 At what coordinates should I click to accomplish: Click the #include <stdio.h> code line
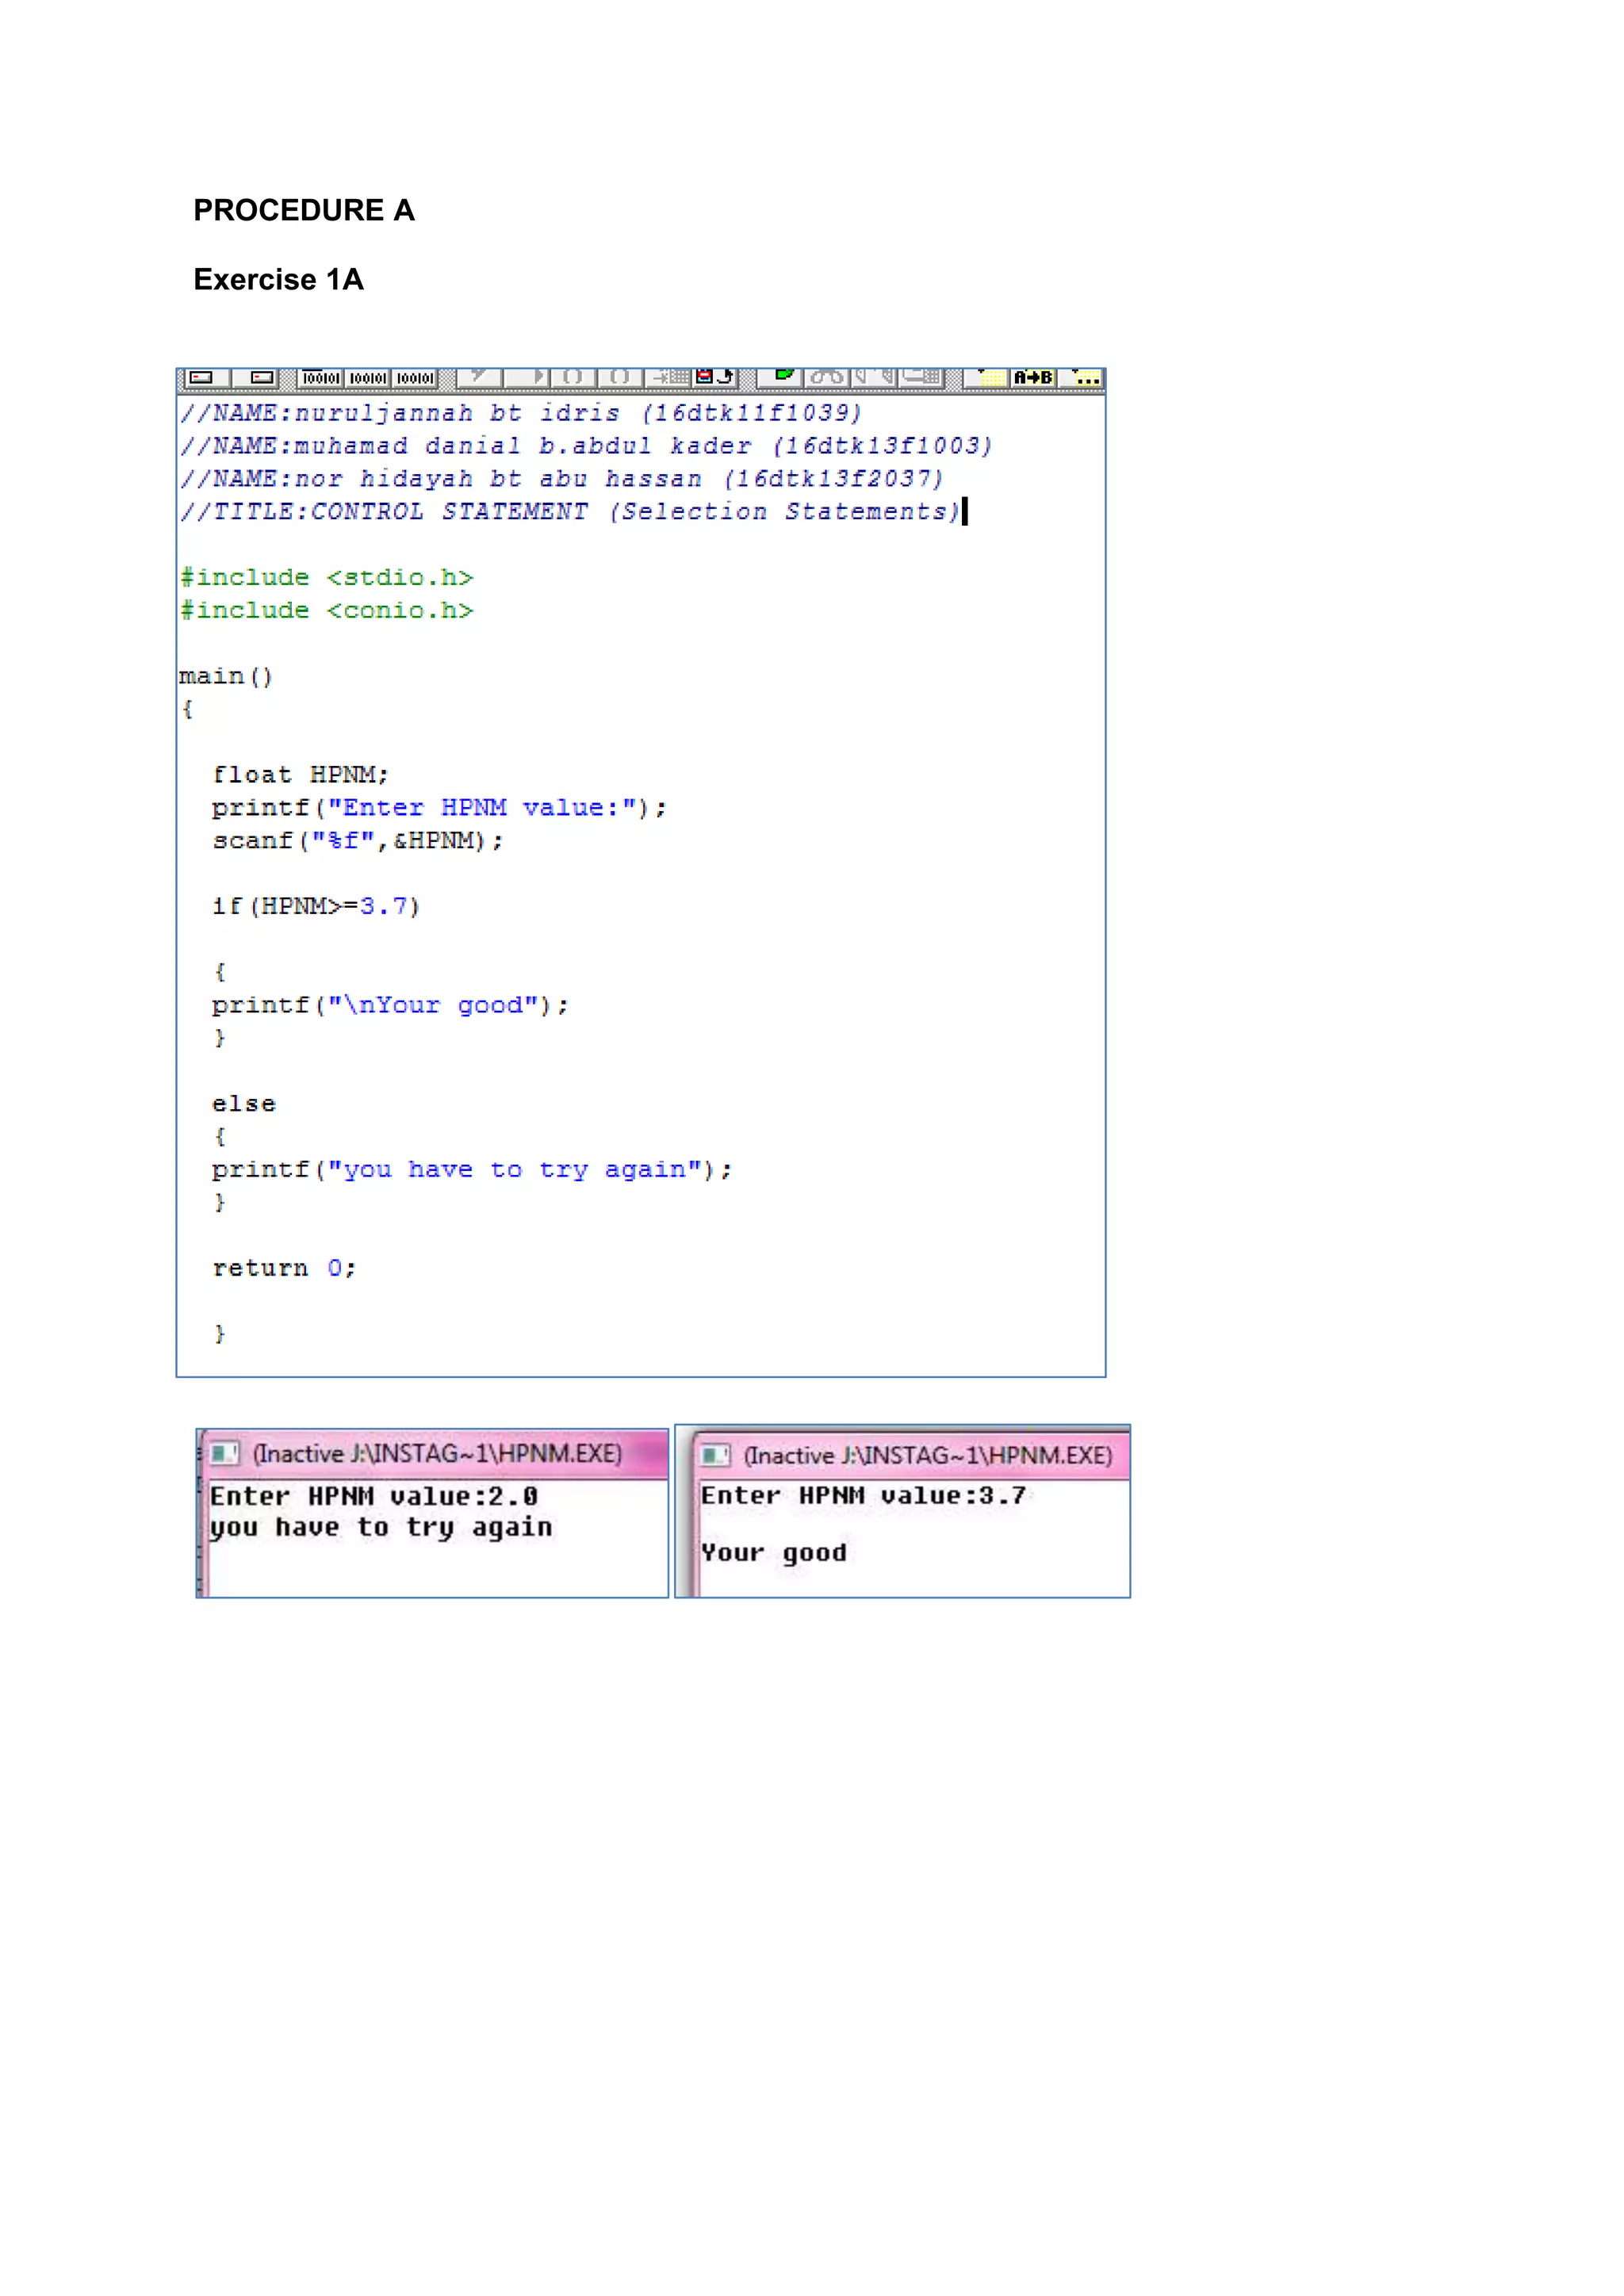click(x=327, y=578)
